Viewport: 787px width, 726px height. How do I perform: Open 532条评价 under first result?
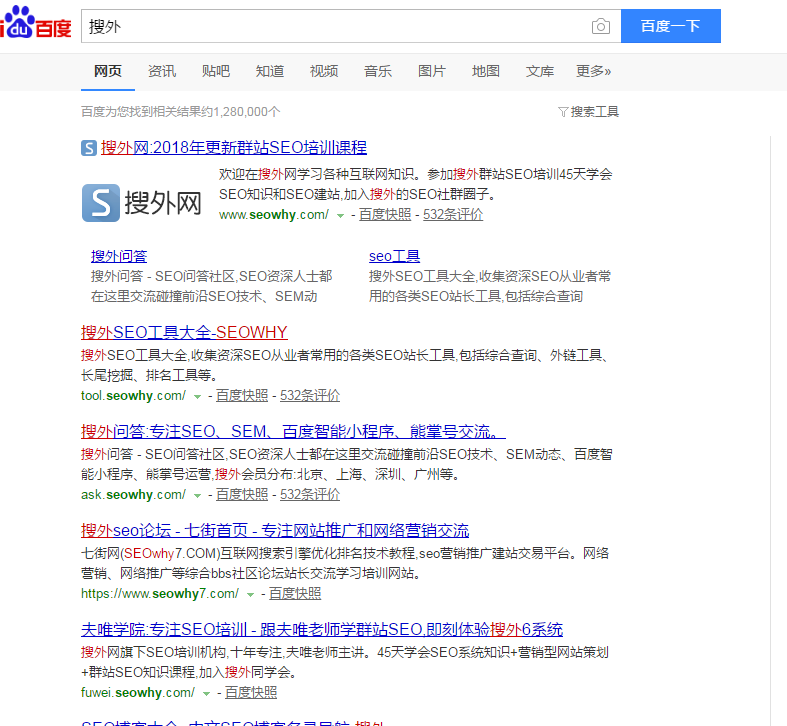(x=453, y=214)
